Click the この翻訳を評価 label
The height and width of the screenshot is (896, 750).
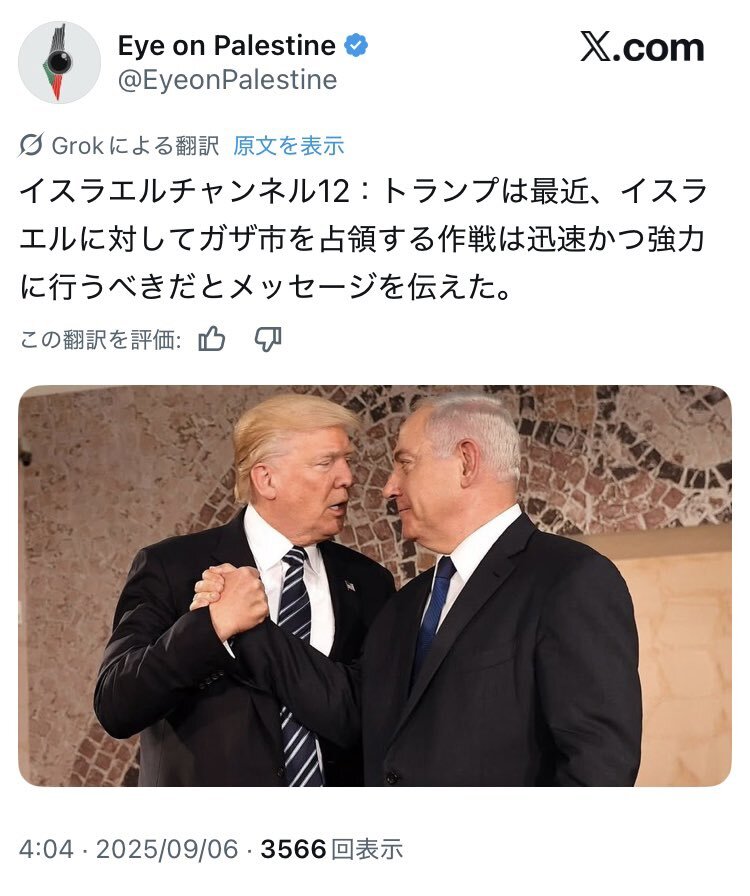click(x=101, y=340)
